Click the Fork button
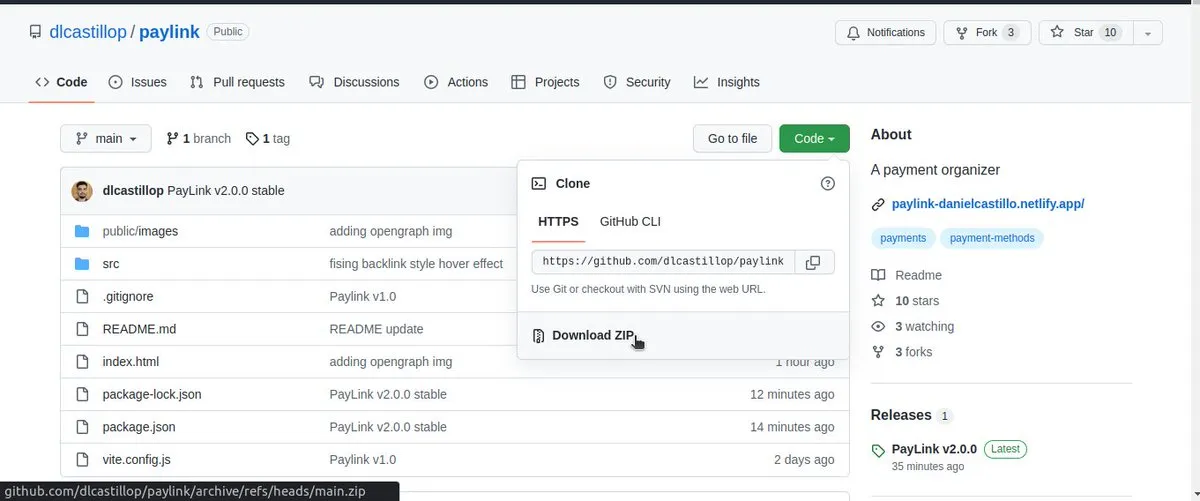This screenshot has height=501, width=1200. pos(987,33)
